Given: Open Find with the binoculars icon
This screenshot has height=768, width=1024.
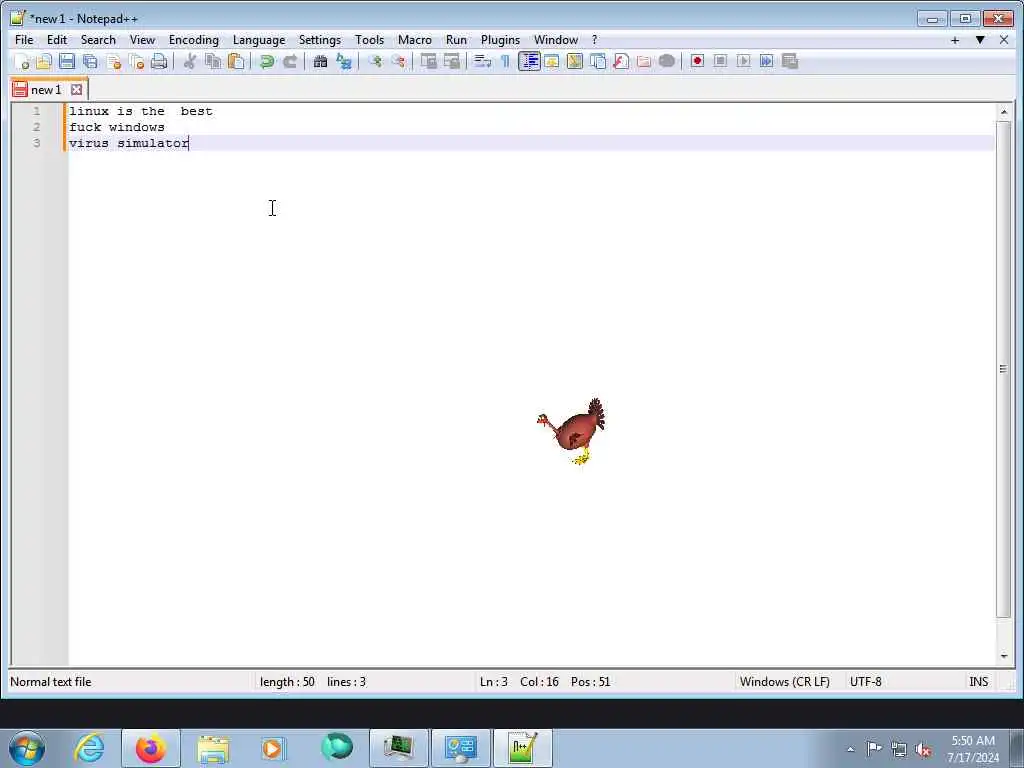Looking at the screenshot, I should pyautogui.click(x=320, y=61).
